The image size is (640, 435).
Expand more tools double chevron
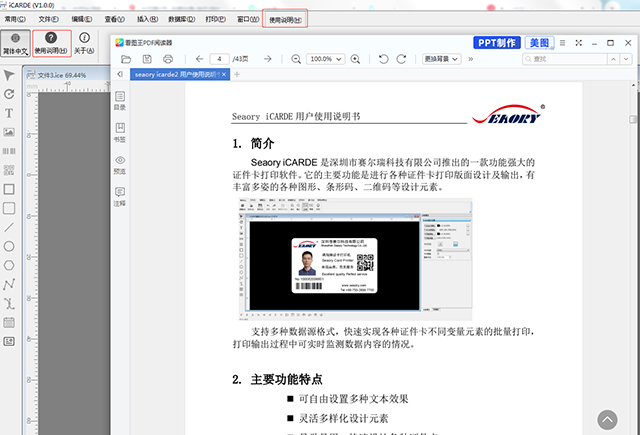point(471,59)
